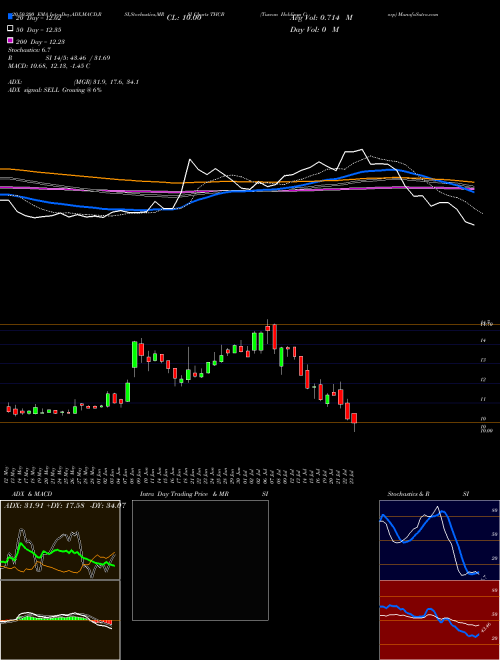500x660 pixels.
Task: Select the '50 Day = 12.35' legend text
Action: tap(38, 30)
